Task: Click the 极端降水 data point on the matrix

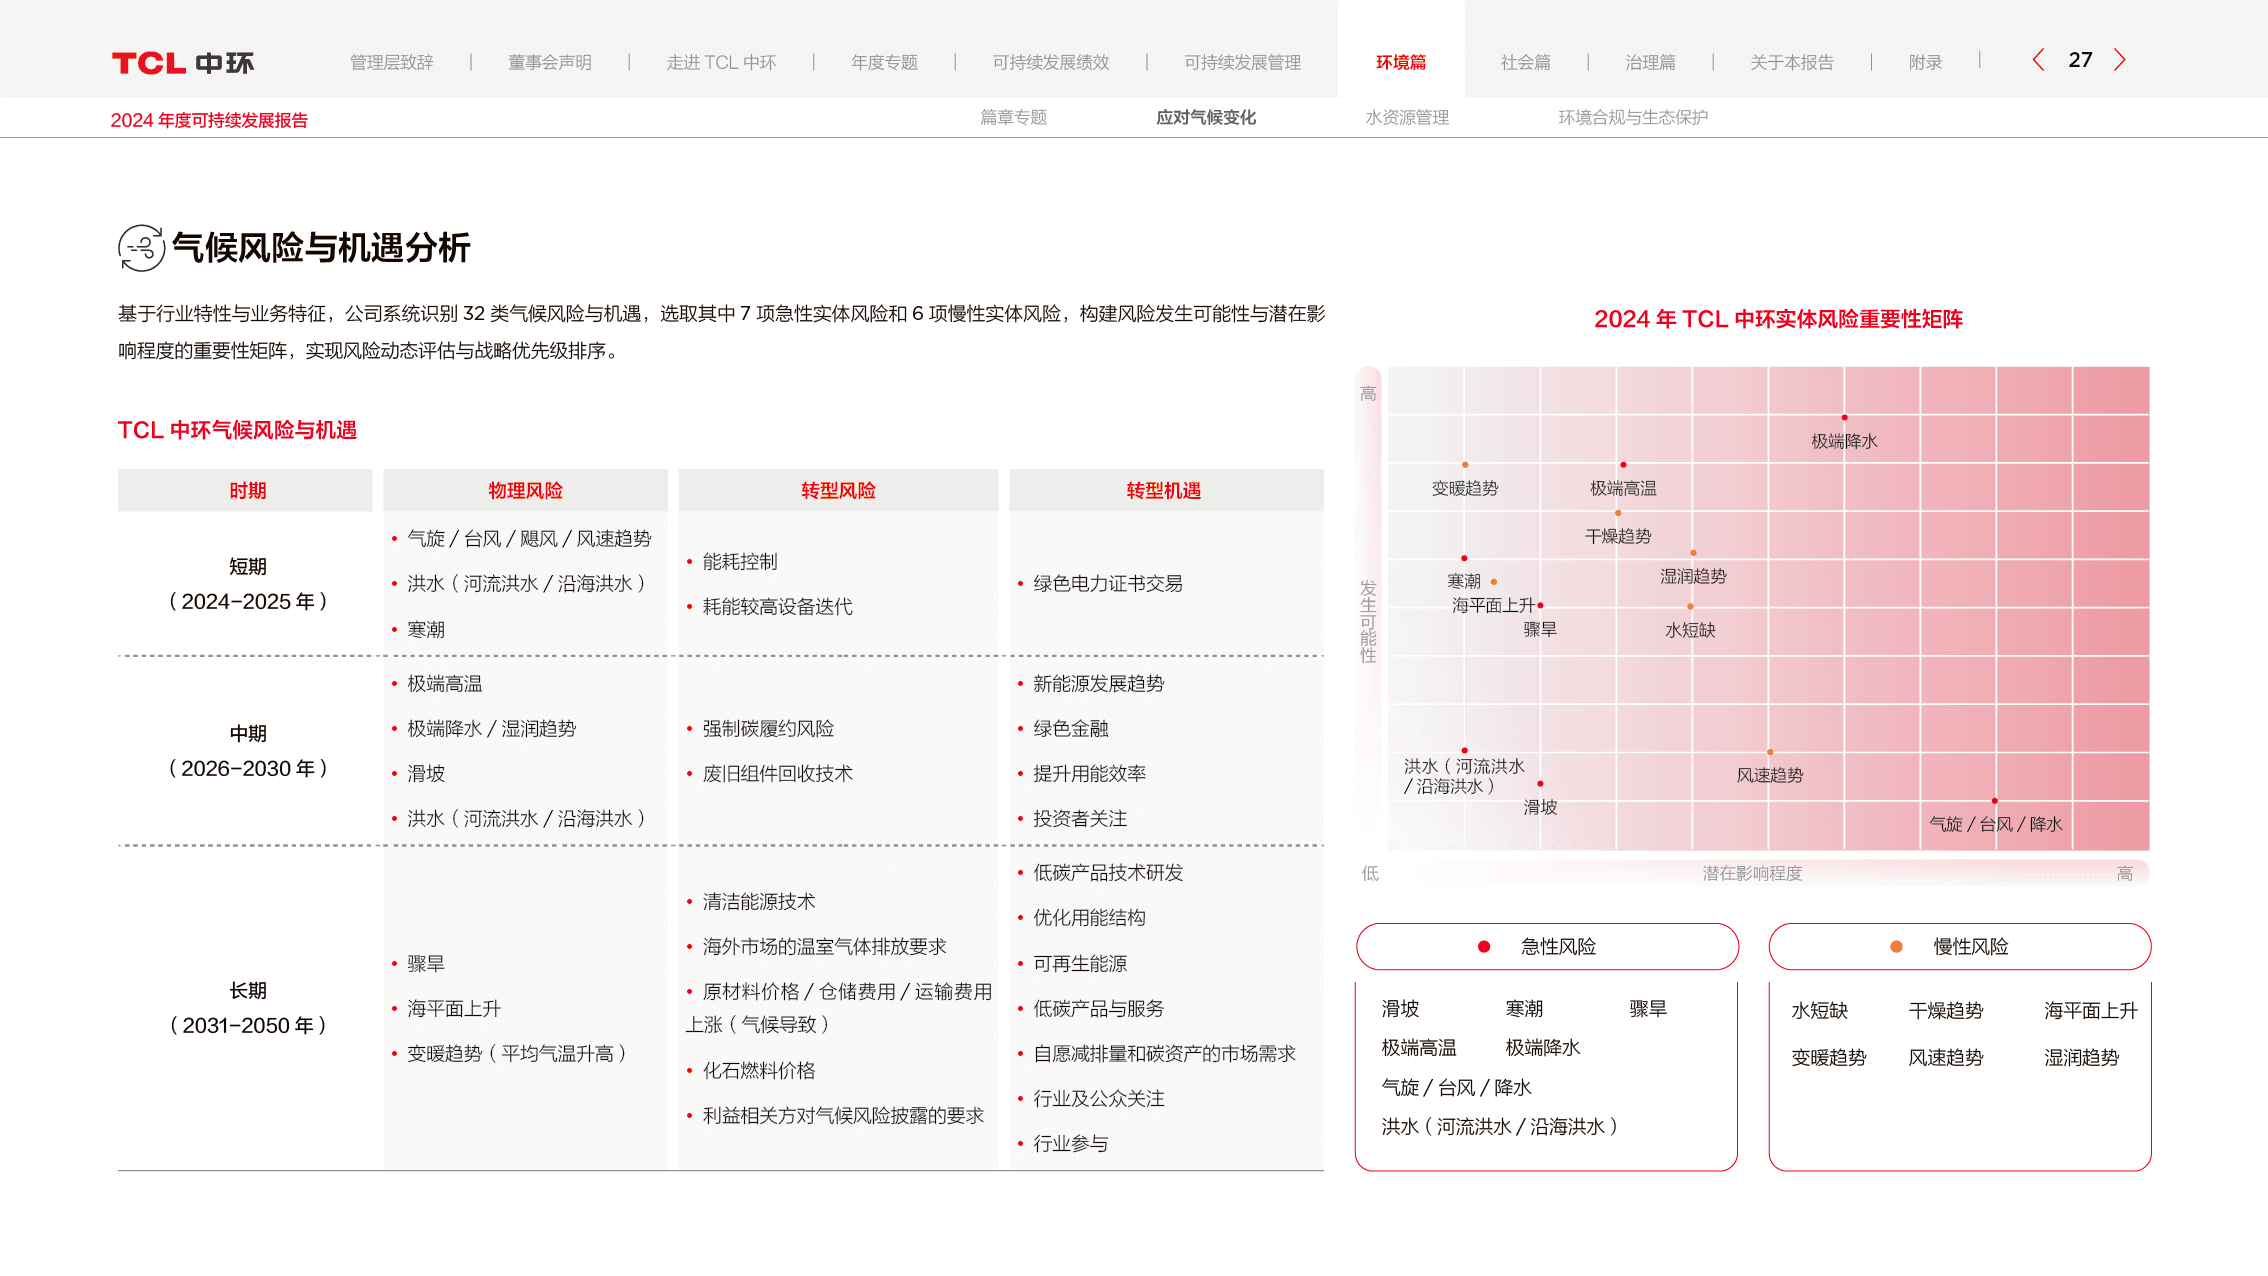Action: [x=1844, y=417]
